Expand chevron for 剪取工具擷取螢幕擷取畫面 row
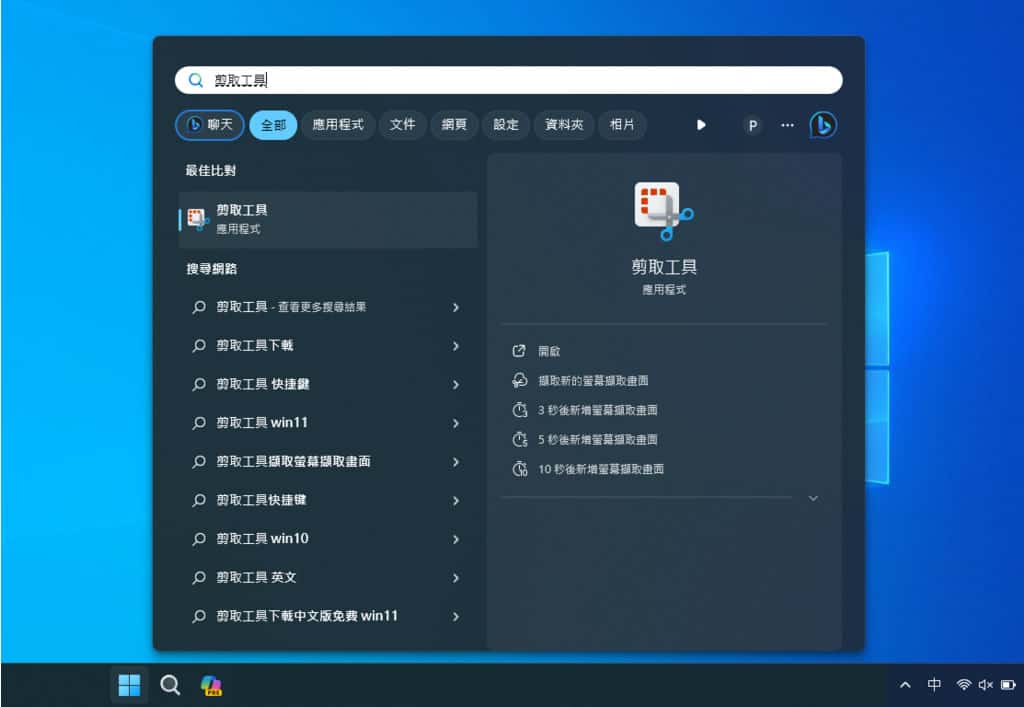The image size is (1024, 707). (456, 462)
